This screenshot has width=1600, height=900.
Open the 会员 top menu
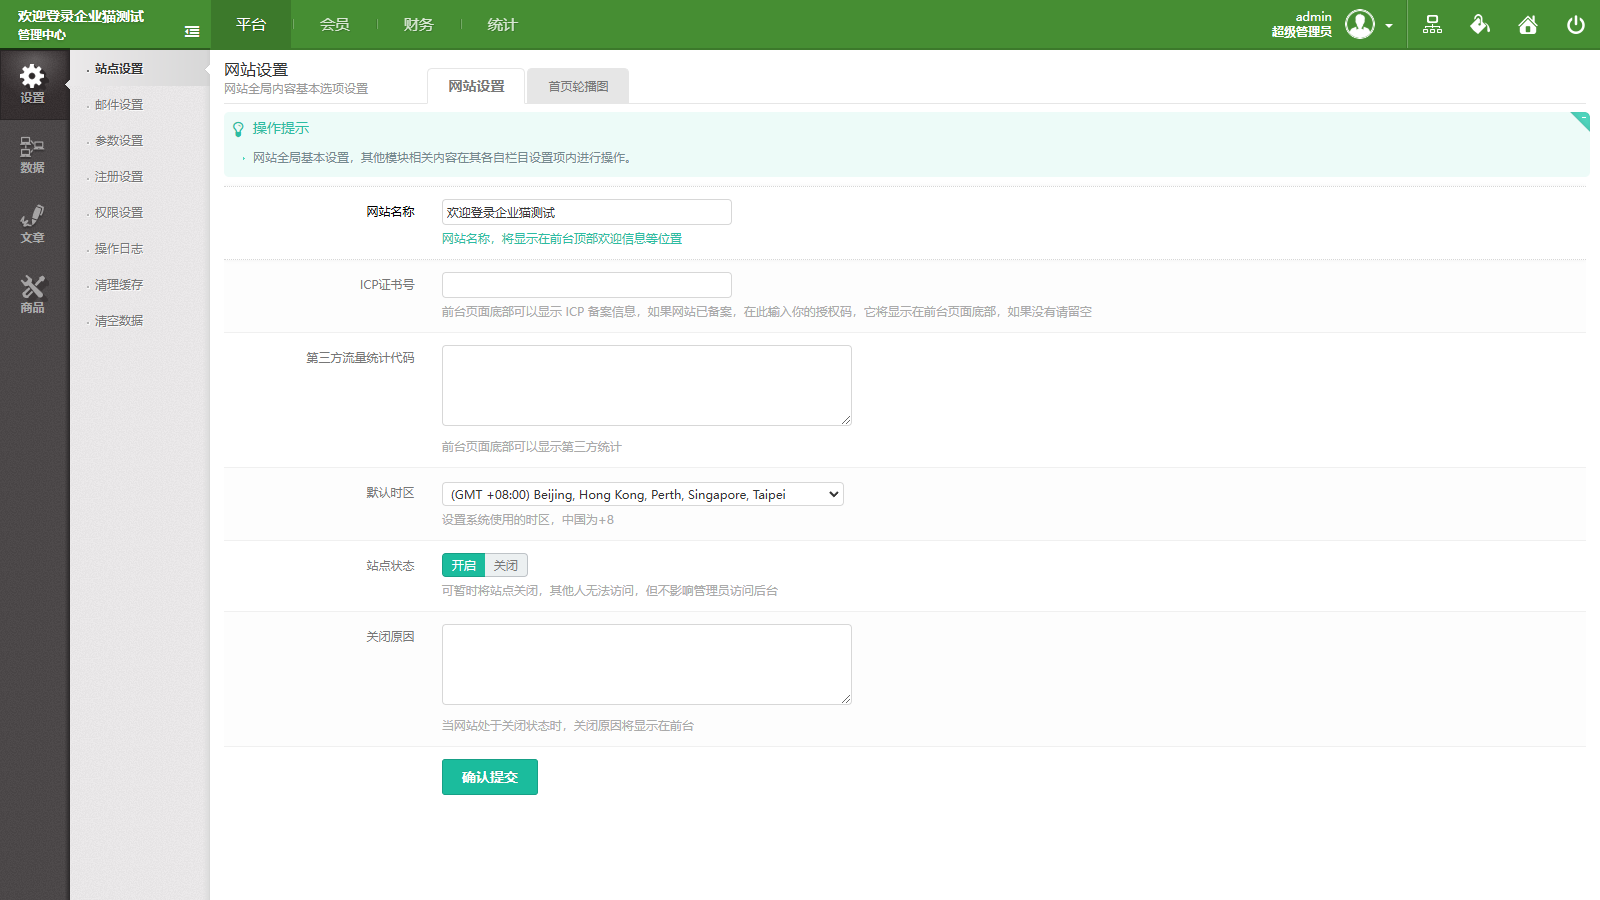pos(335,25)
